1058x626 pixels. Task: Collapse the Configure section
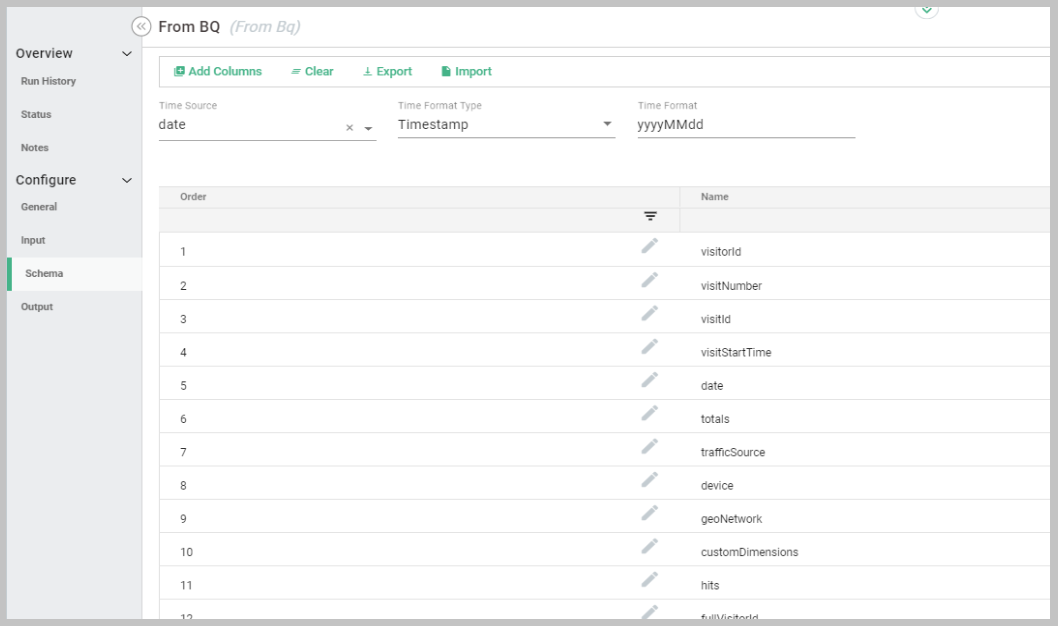tap(126, 181)
